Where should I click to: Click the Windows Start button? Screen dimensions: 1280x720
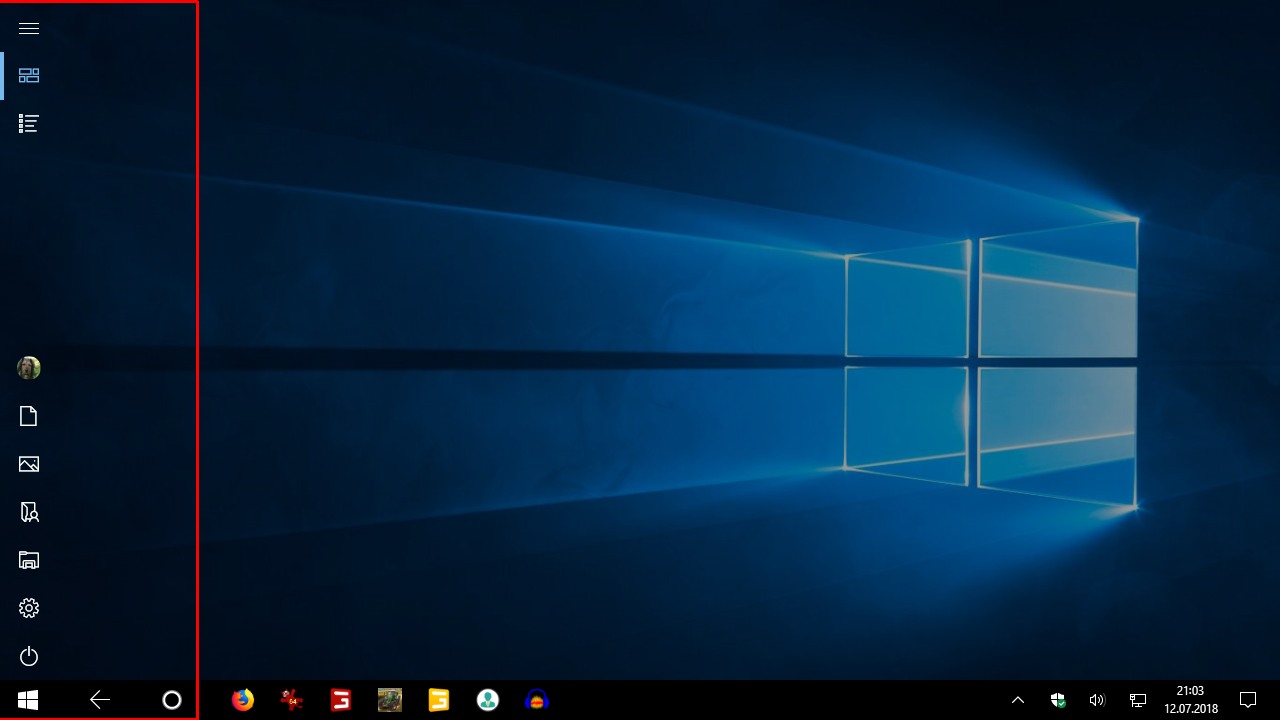(28, 700)
